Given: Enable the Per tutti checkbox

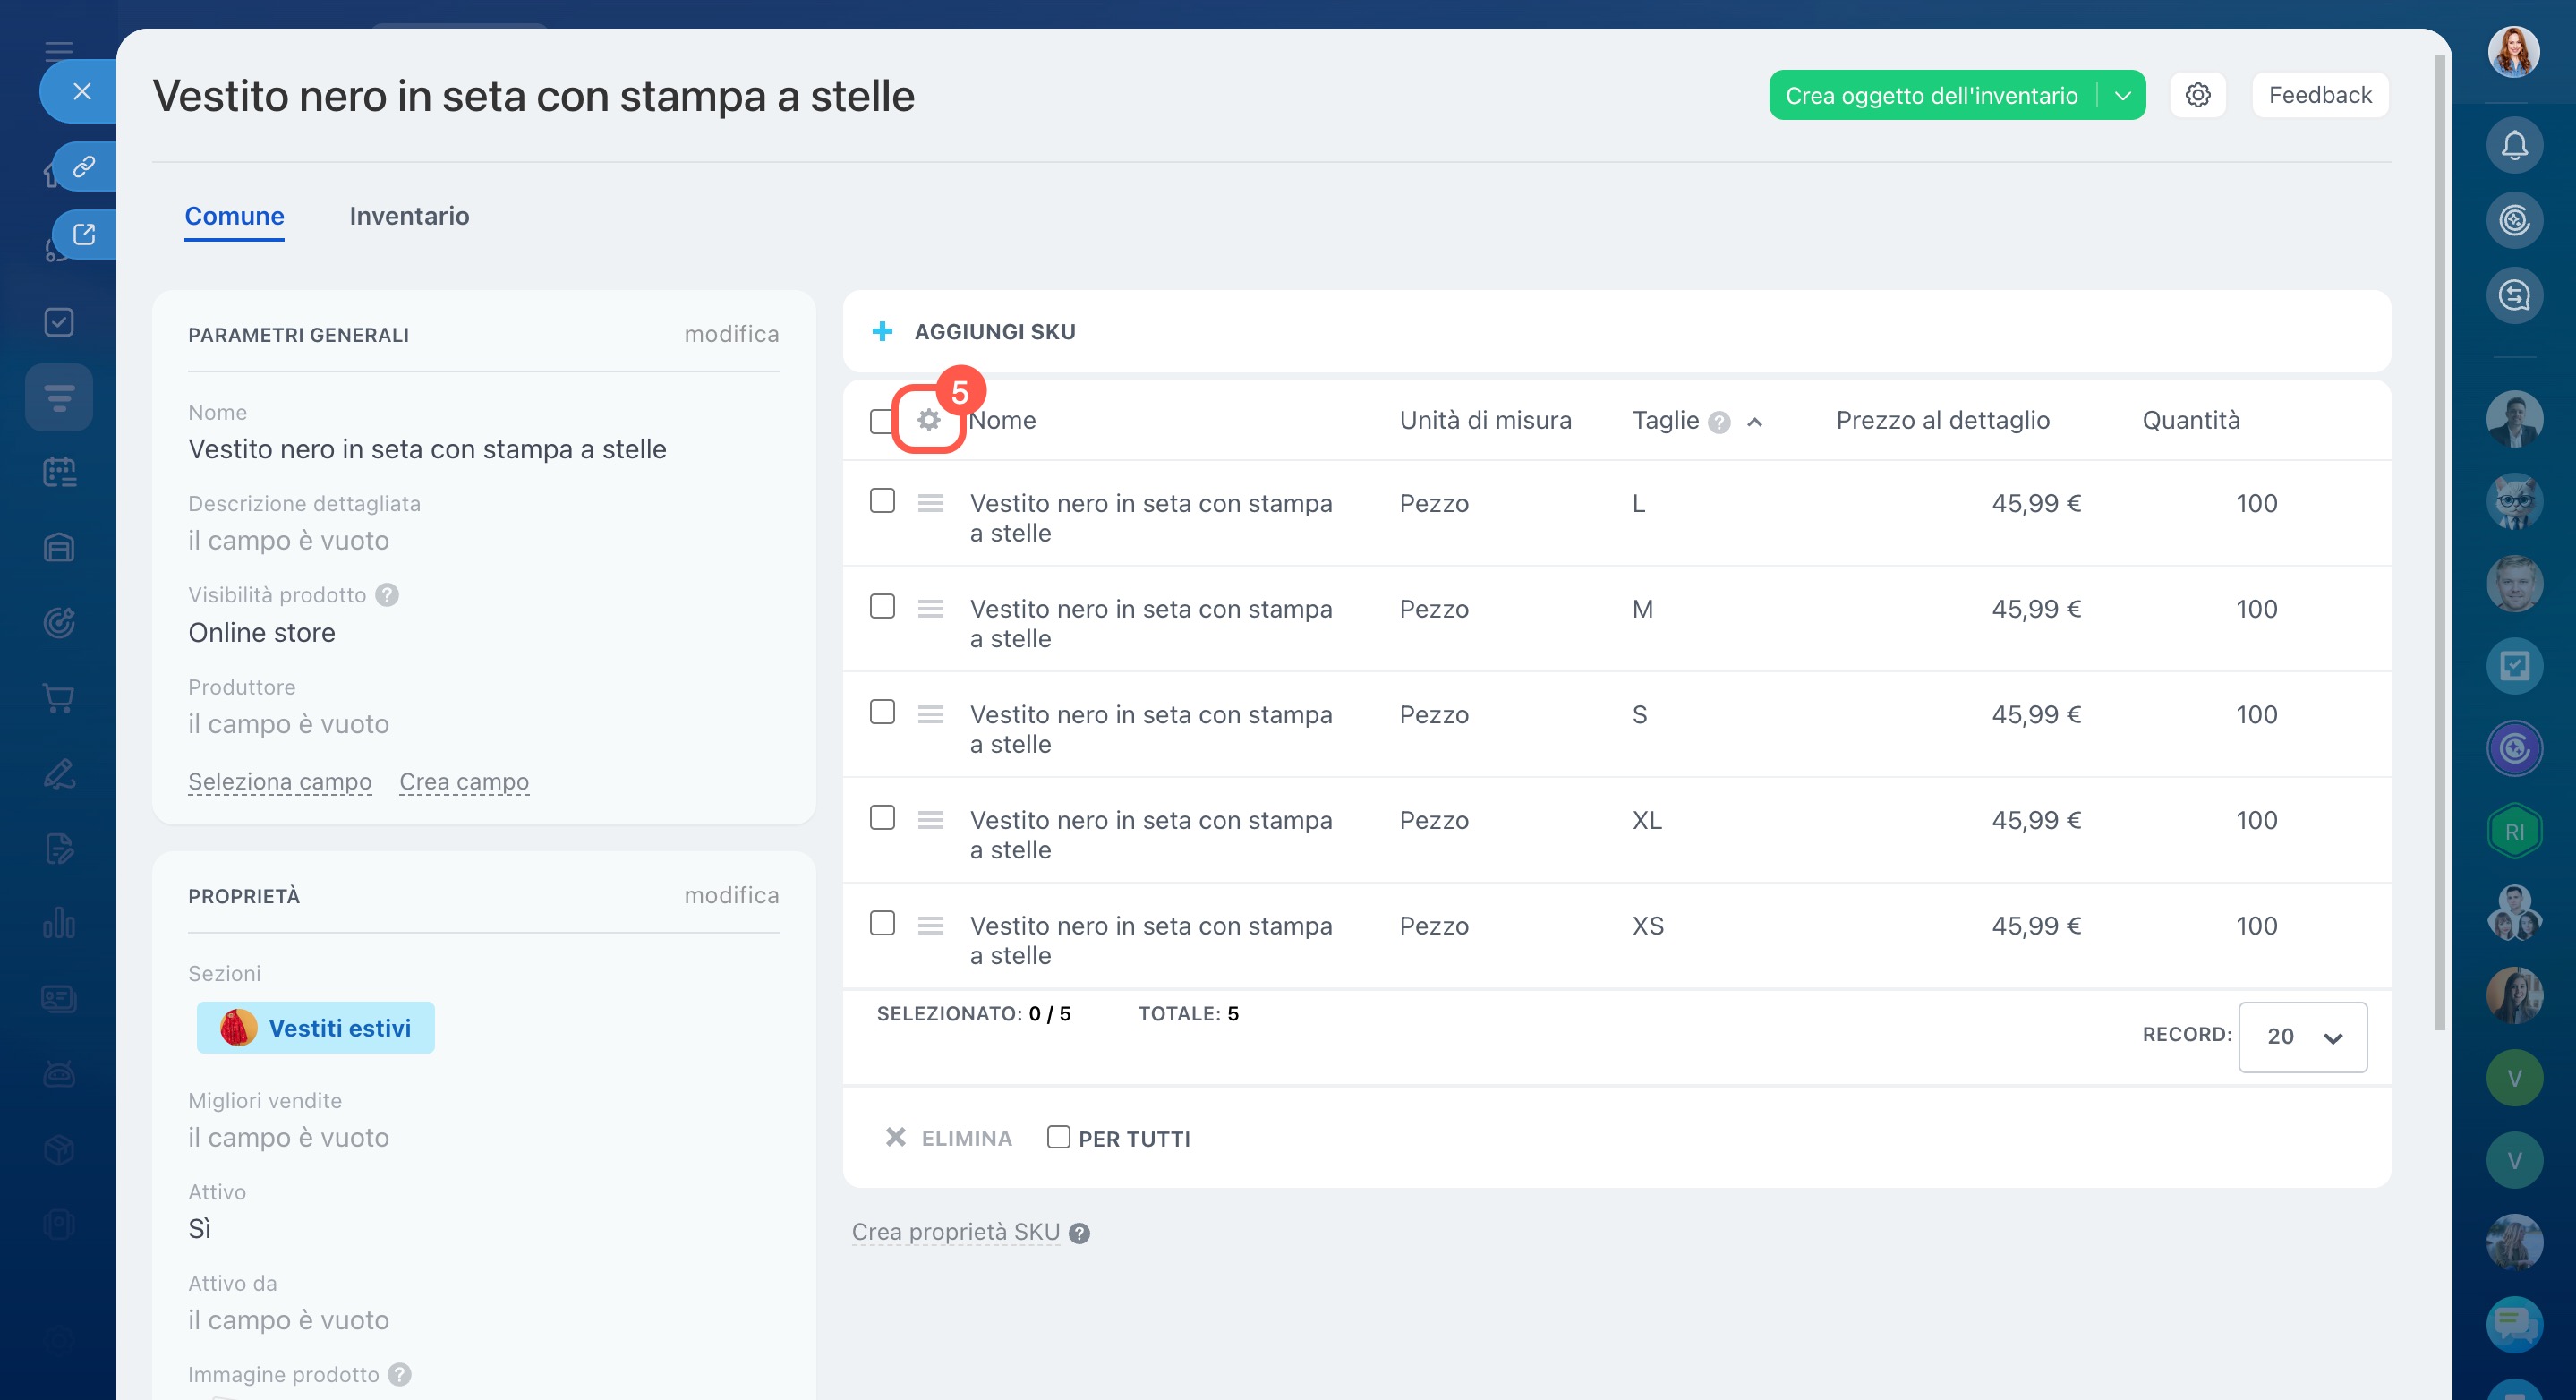Looking at the screenshot, I should (x=1058, y=1137).
